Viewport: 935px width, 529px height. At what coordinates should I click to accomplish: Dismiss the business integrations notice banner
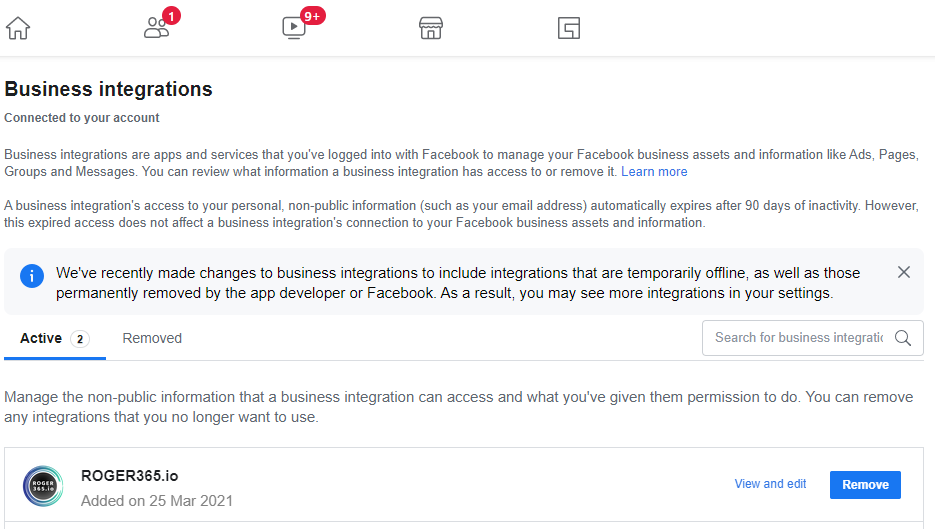[x=904, y=272]
